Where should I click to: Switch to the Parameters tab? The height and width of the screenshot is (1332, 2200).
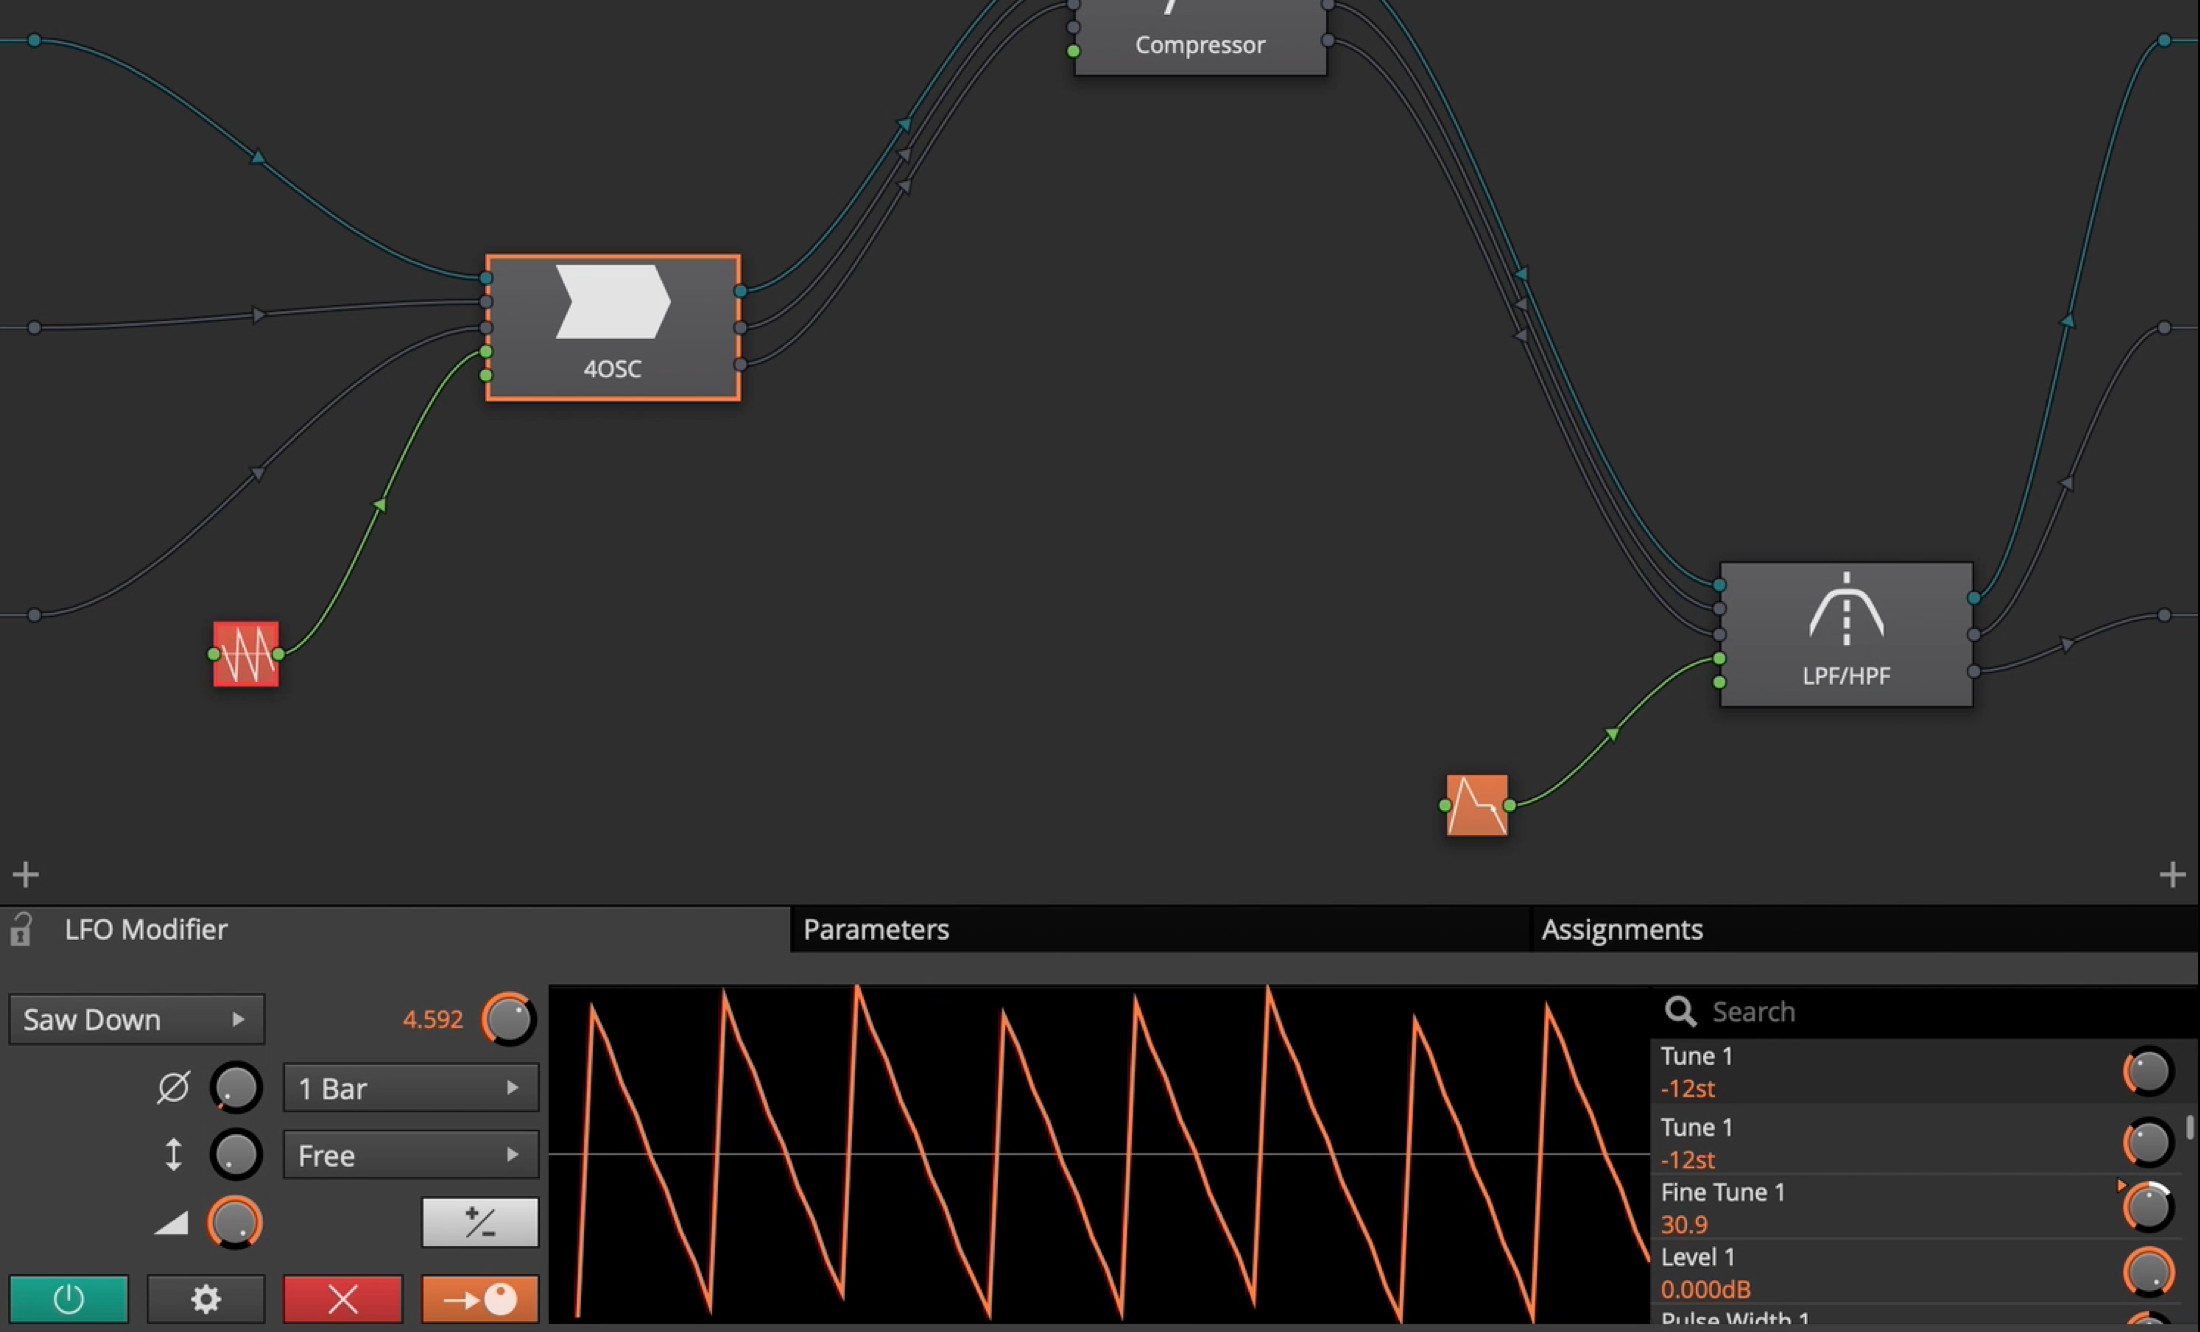click(x=875, y=929)
